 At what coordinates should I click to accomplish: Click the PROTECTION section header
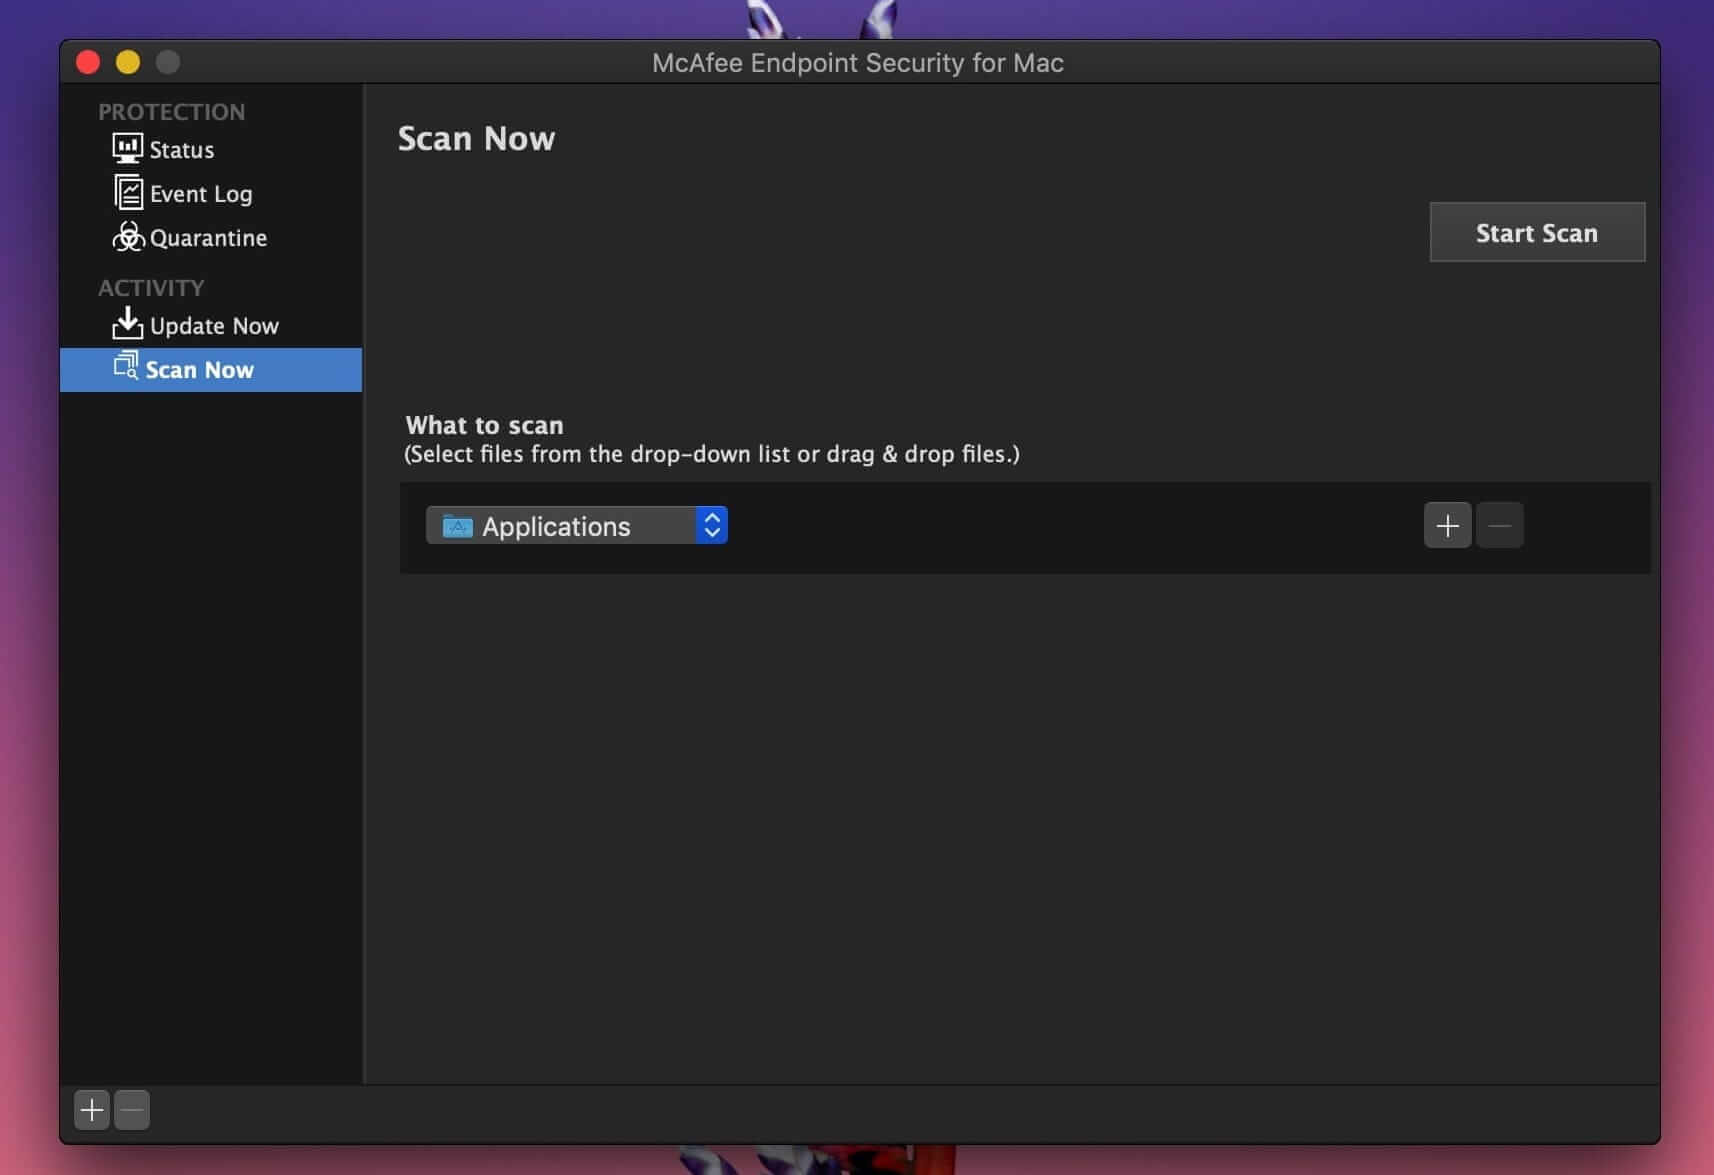click(171, 112)
